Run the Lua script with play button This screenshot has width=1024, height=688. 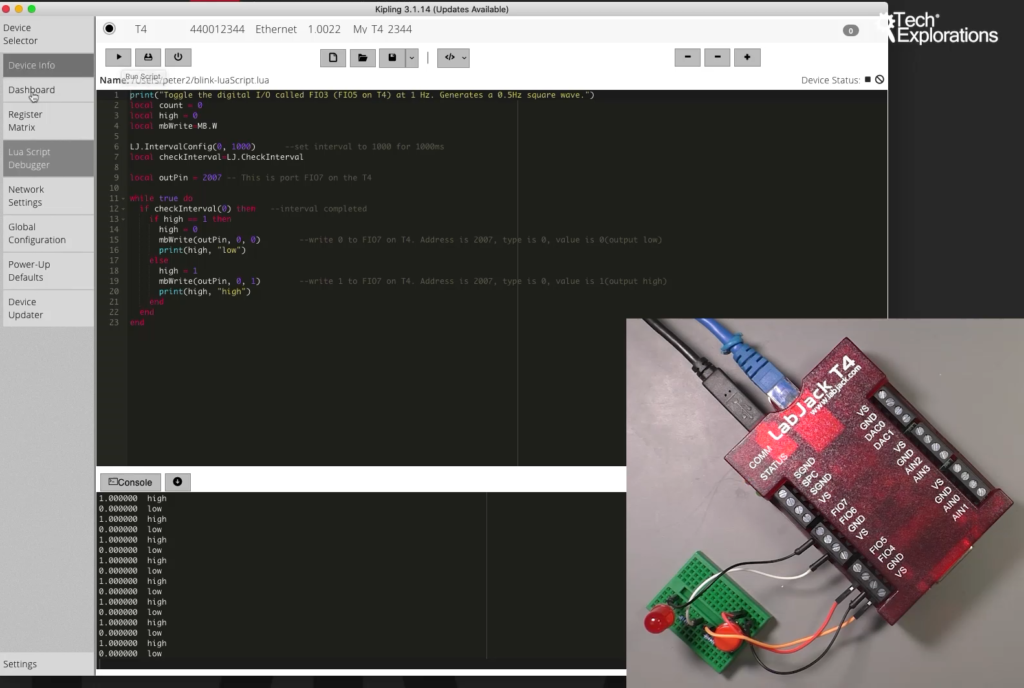coord(118,57)
